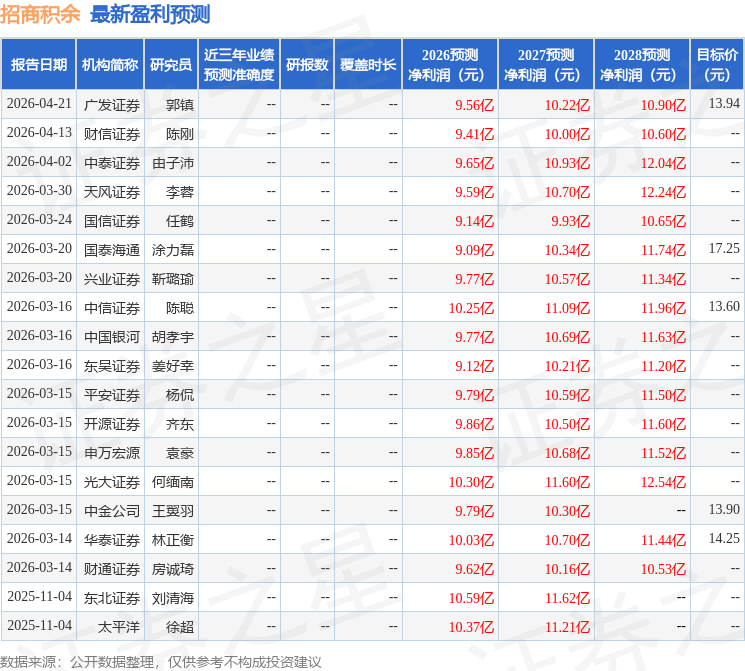This screenshot has height=671, width=745.
Task: Click the 中信证券 institution cell
Action: click(112, 308)
